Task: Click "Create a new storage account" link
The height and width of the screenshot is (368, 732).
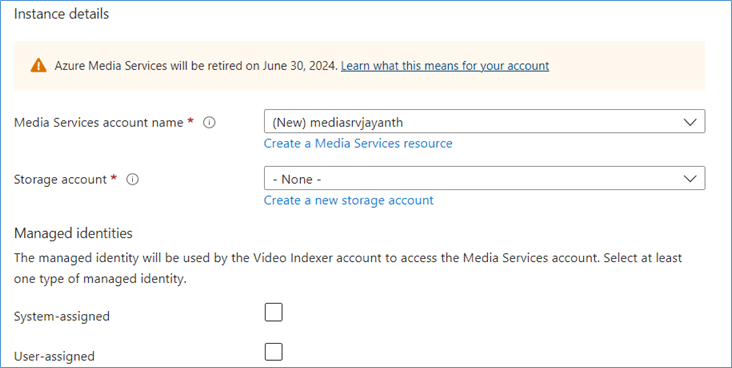Action: (349, 200)
